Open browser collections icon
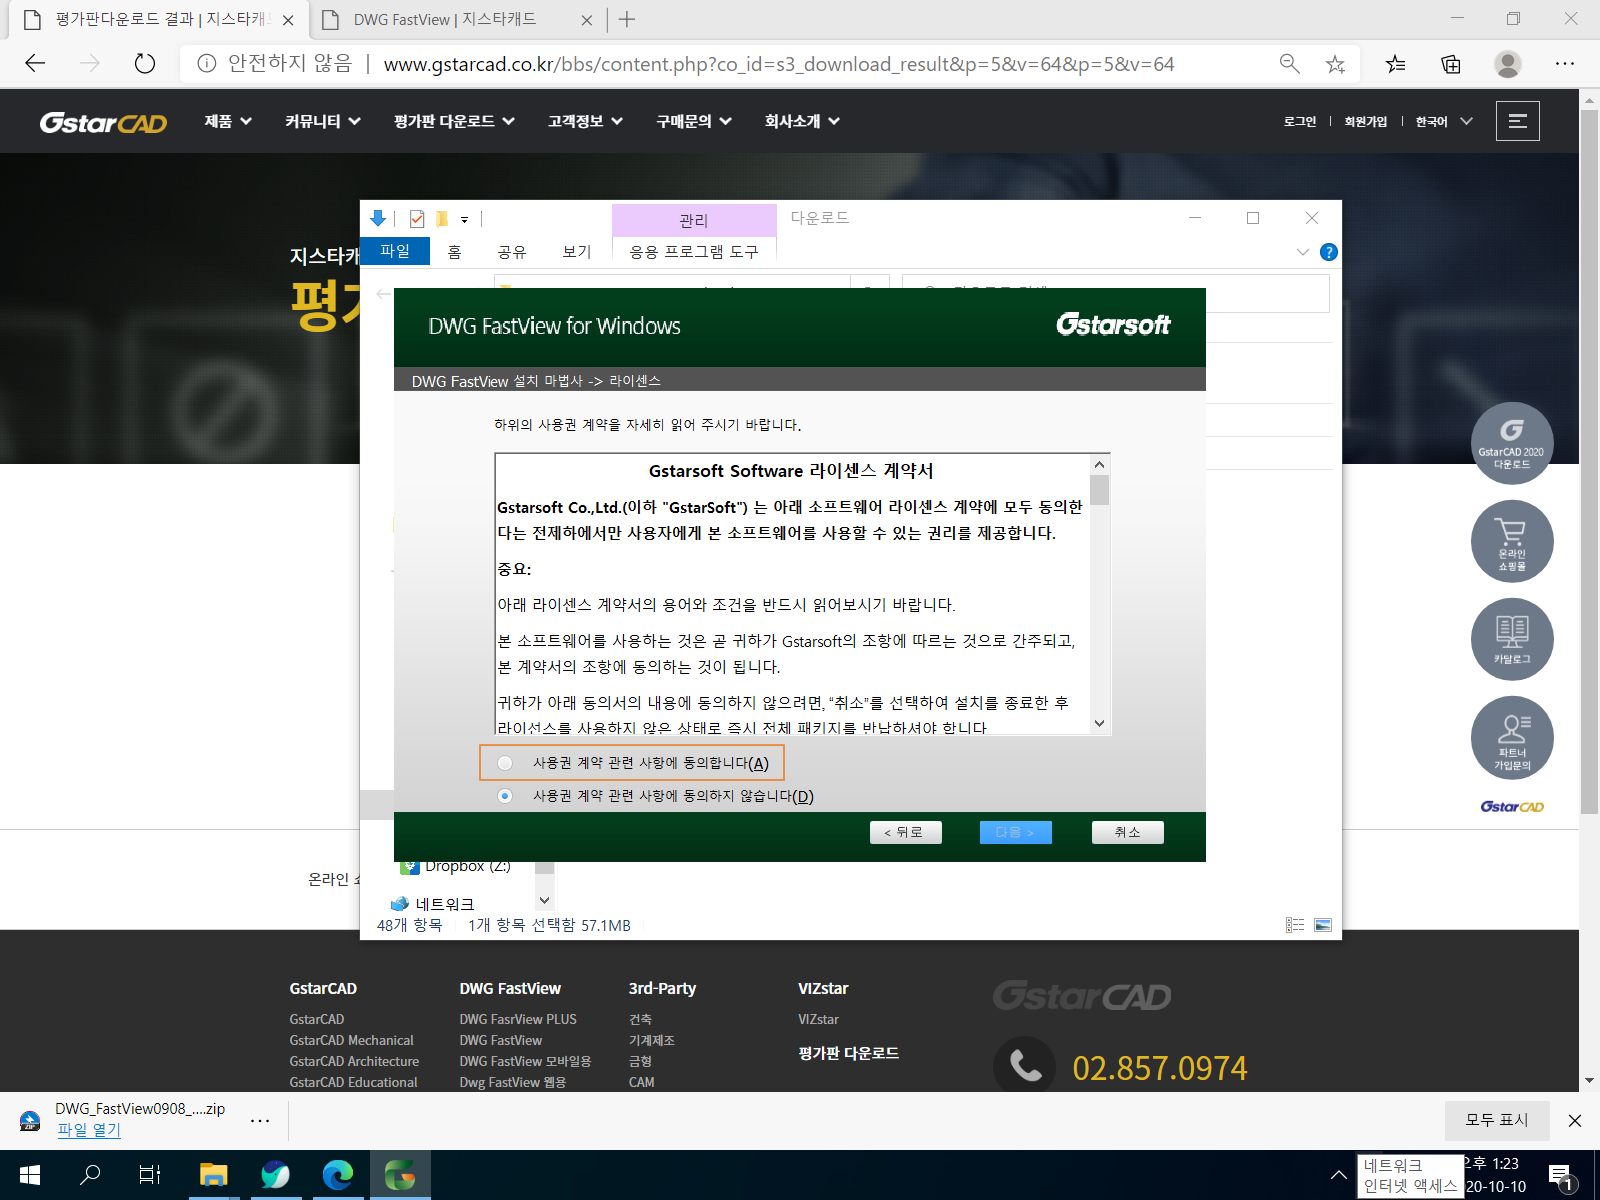The height and width of the screenshot is (1200, 1600). (x=1451, y=64)
